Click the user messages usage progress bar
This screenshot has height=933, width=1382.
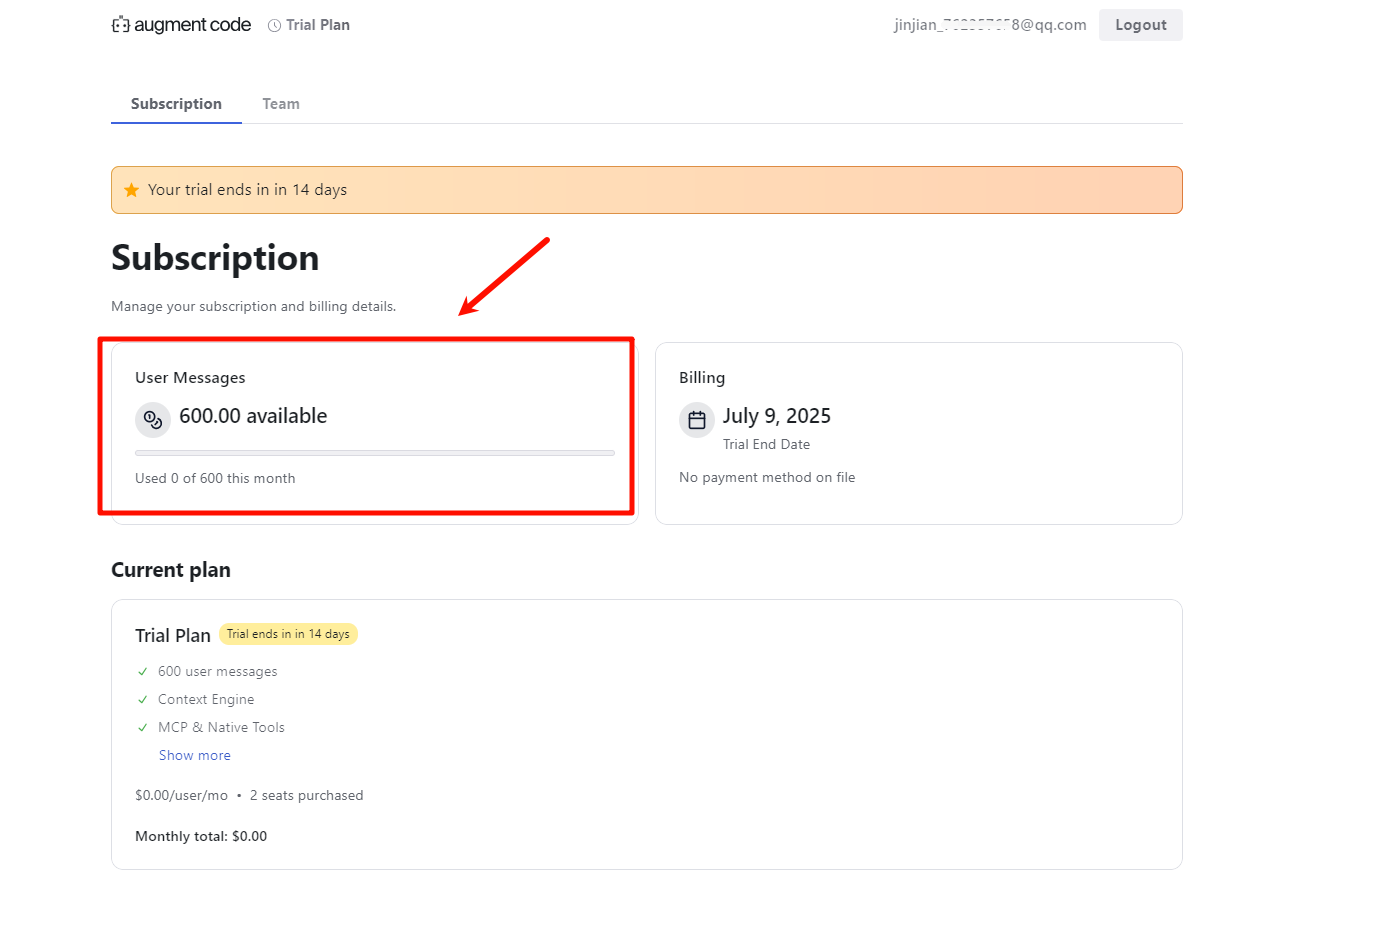point(374,453)
